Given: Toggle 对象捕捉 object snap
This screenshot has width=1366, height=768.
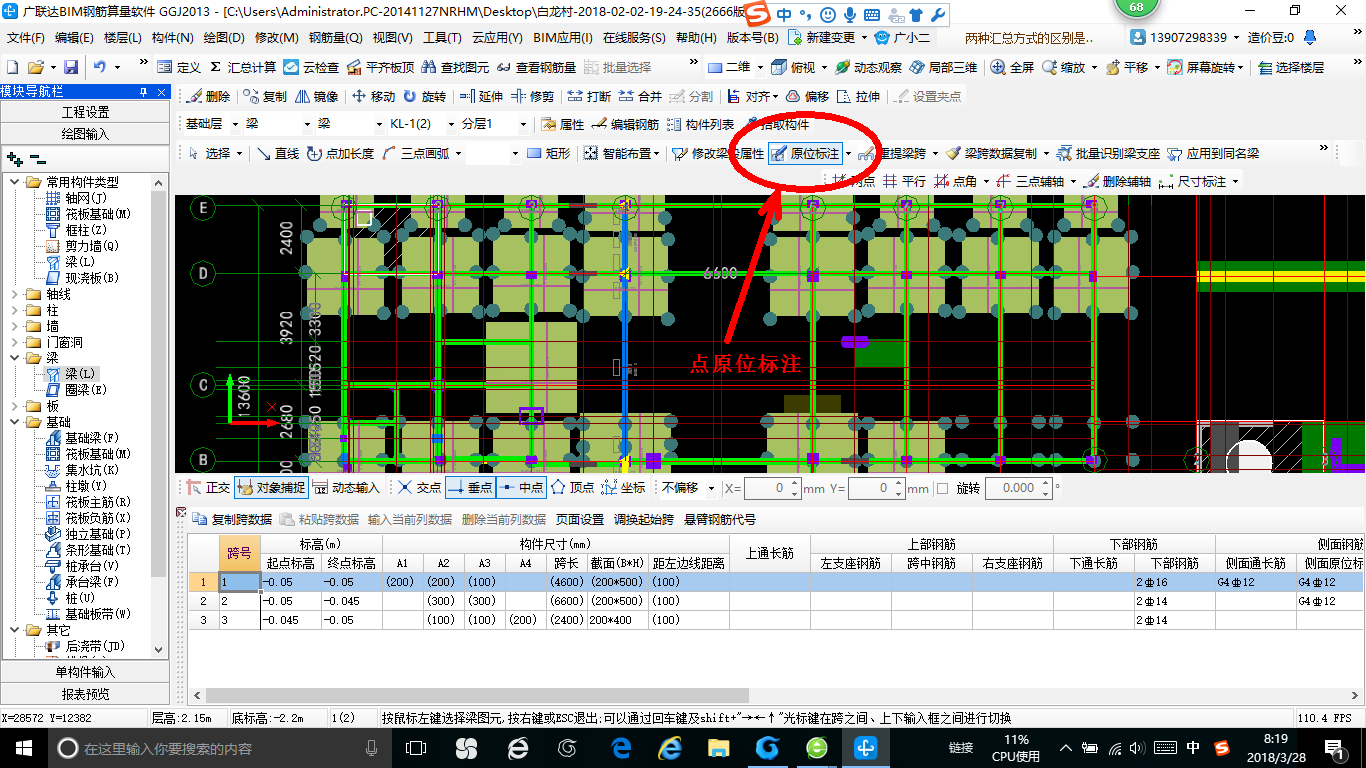Looking at the screenshot, I should (270, 487).
